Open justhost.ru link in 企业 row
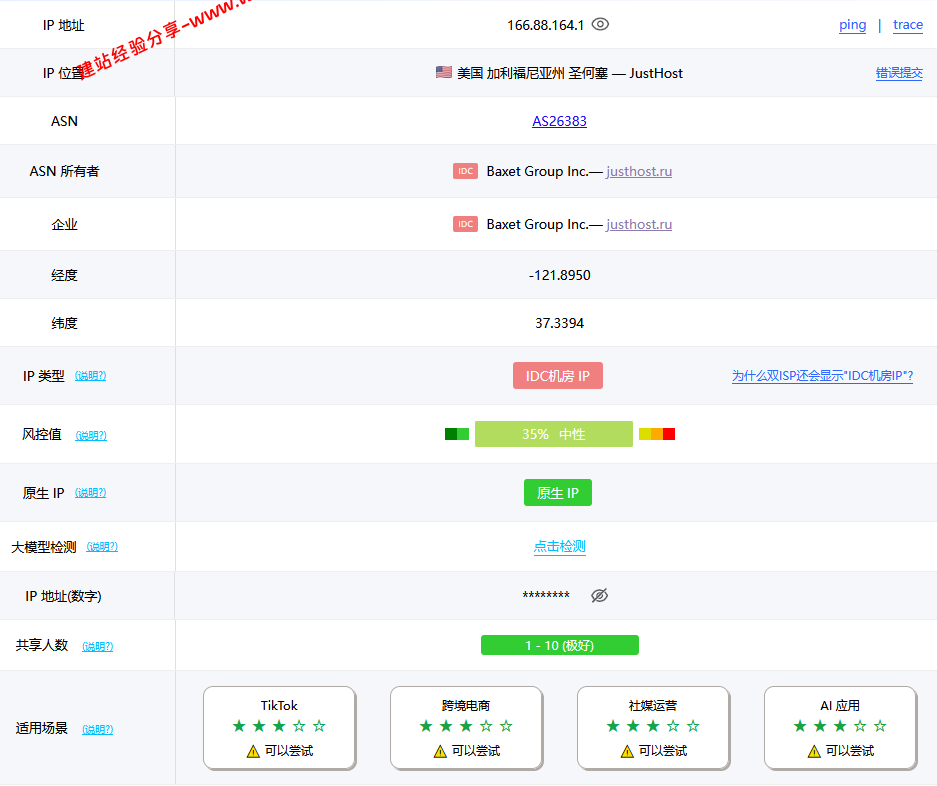Viewport: 937px width, 786px height. 639,224
